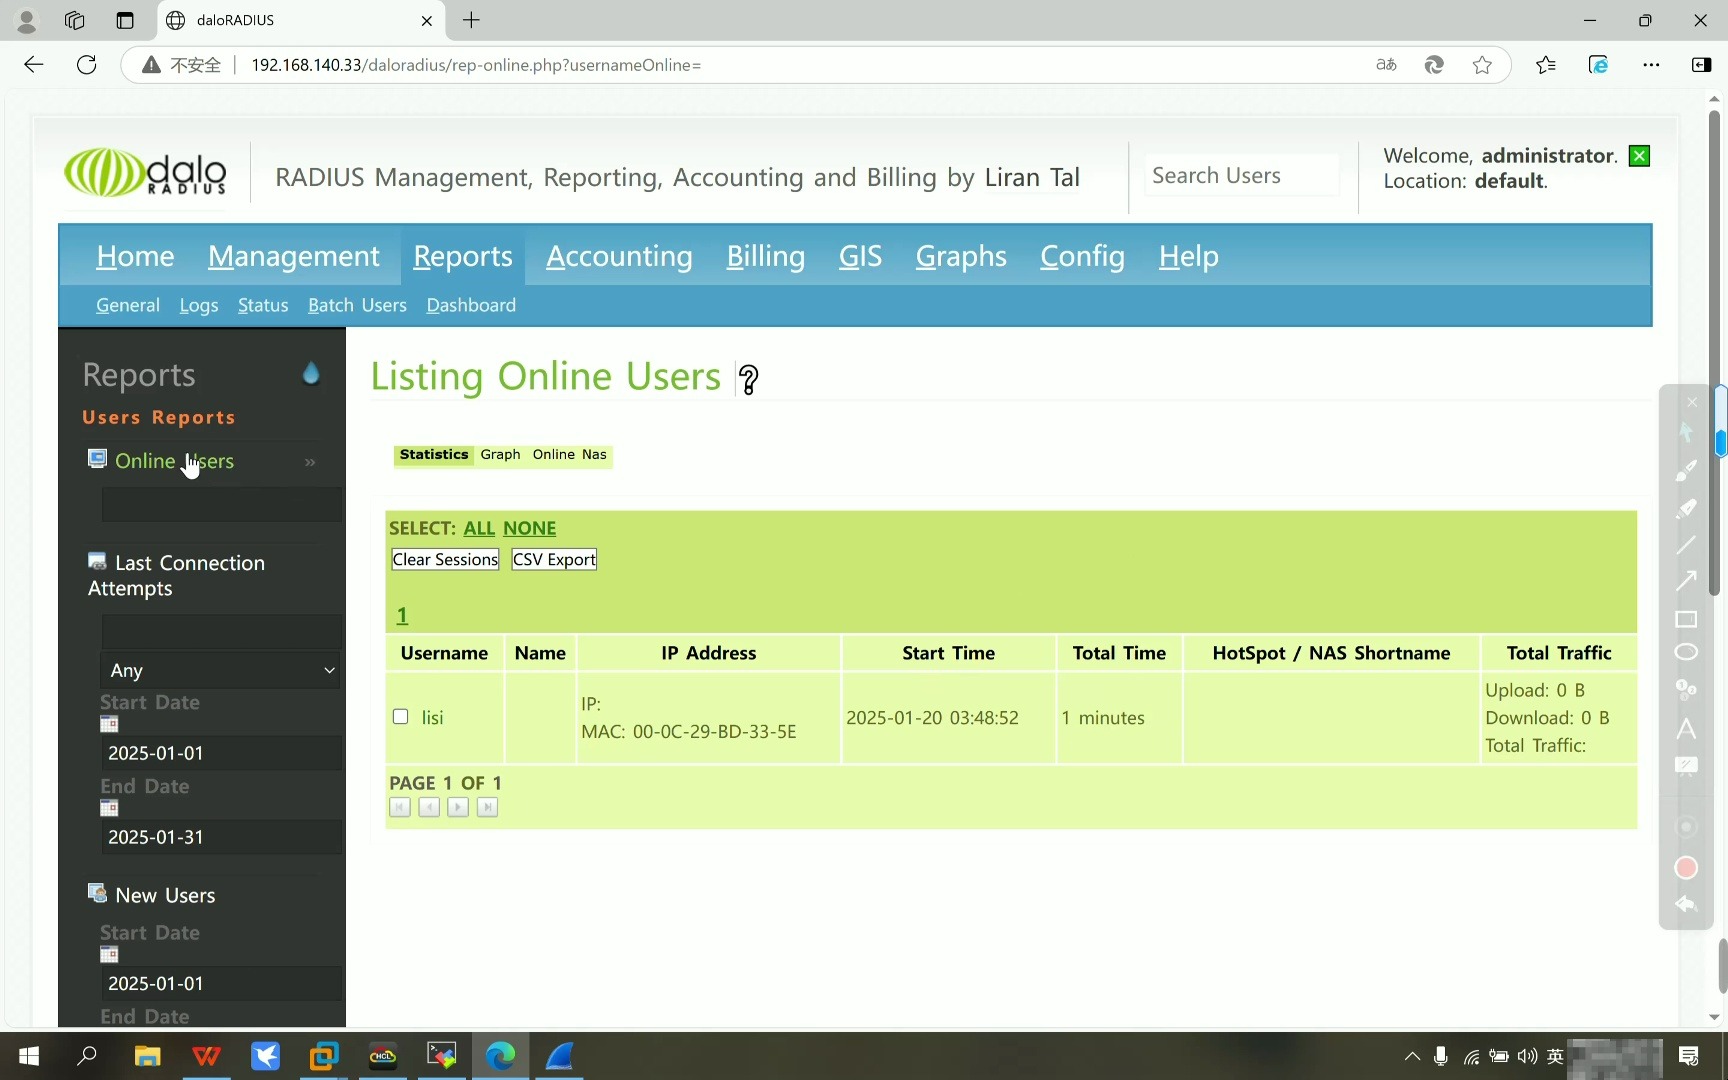Open the Logs submenu
This screenshot has width=1728, height=1080.
pyautogui.click(x=199, y=305)
